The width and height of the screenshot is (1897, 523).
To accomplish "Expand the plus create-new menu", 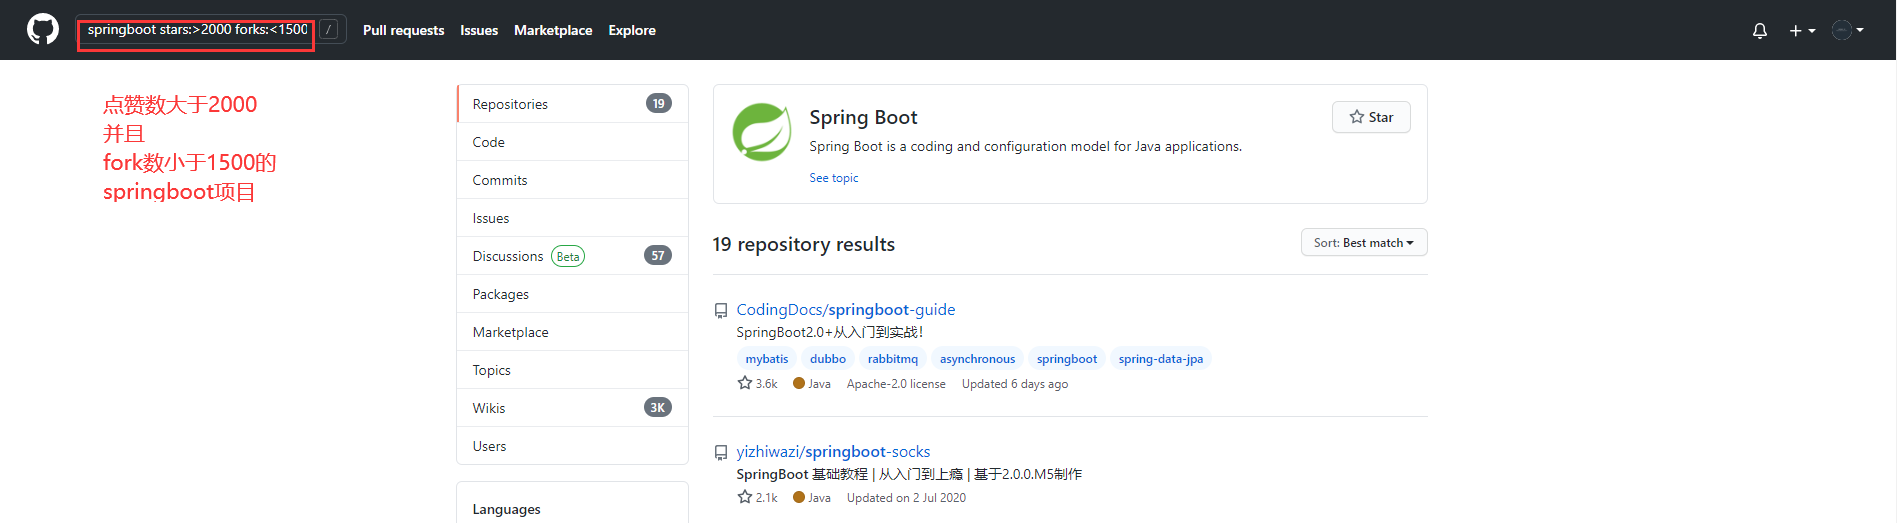I will pos(1802,31).
